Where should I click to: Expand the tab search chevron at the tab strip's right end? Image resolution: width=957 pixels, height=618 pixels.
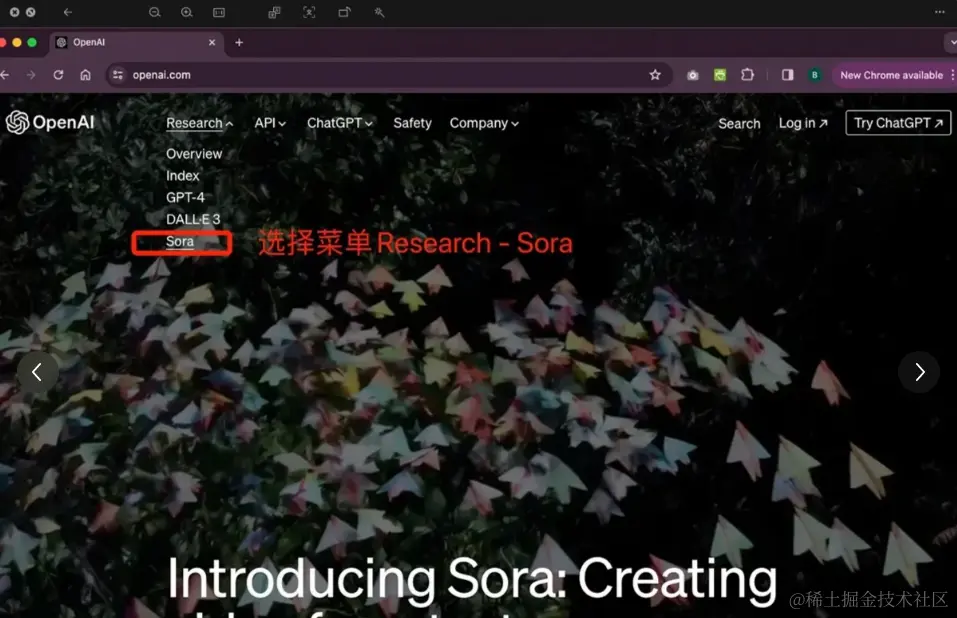(x=952, y=43)
